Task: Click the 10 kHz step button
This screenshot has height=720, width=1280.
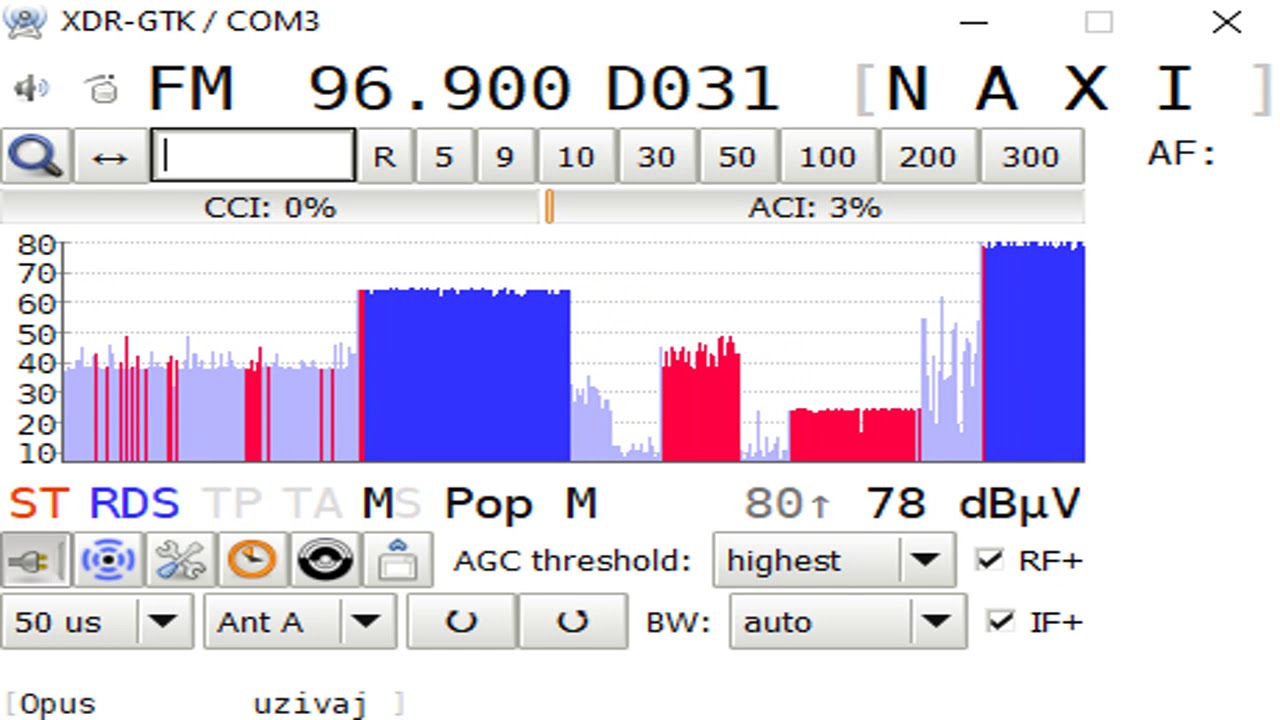Action: pos(576,156)
